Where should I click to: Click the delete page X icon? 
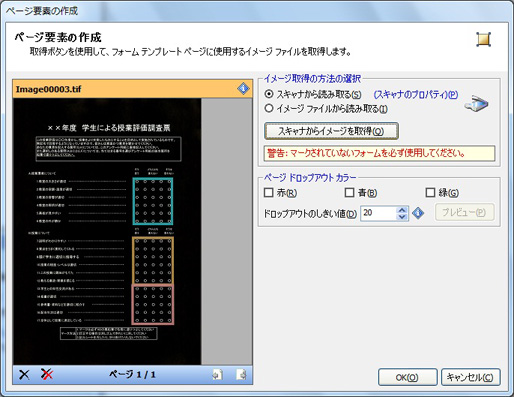(x=24, y=375)
